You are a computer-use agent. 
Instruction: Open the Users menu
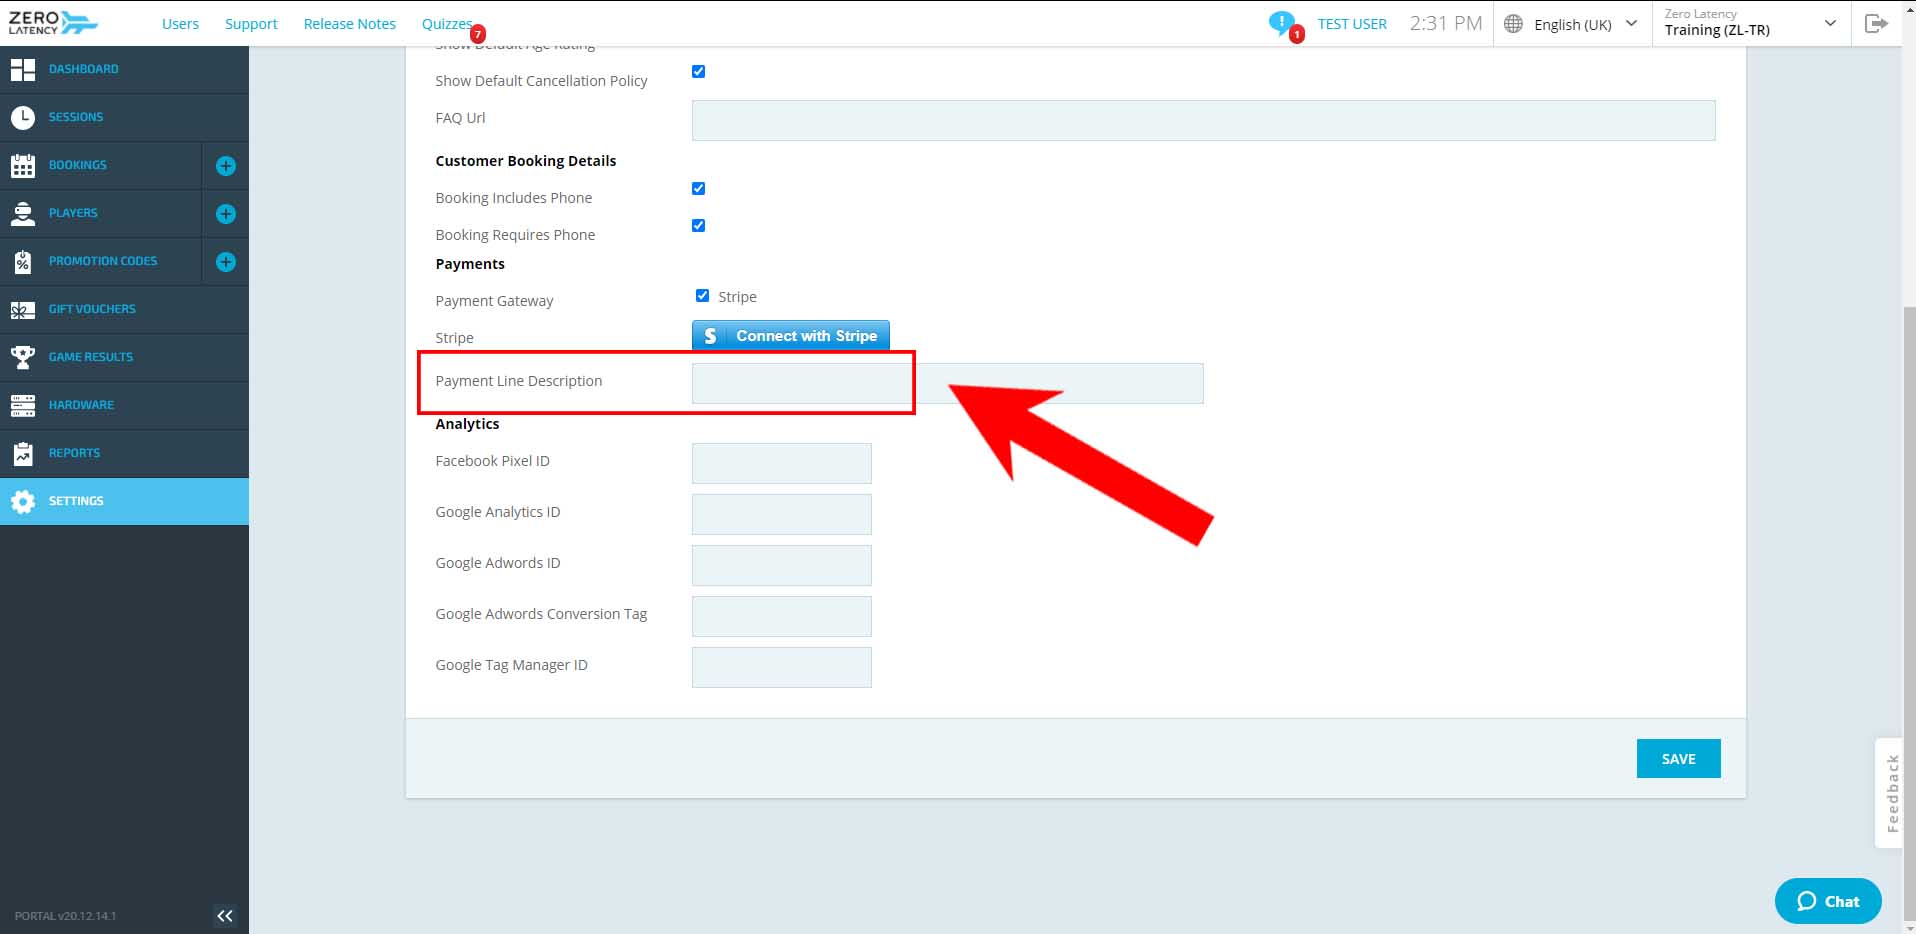click(x=180, y=24)
